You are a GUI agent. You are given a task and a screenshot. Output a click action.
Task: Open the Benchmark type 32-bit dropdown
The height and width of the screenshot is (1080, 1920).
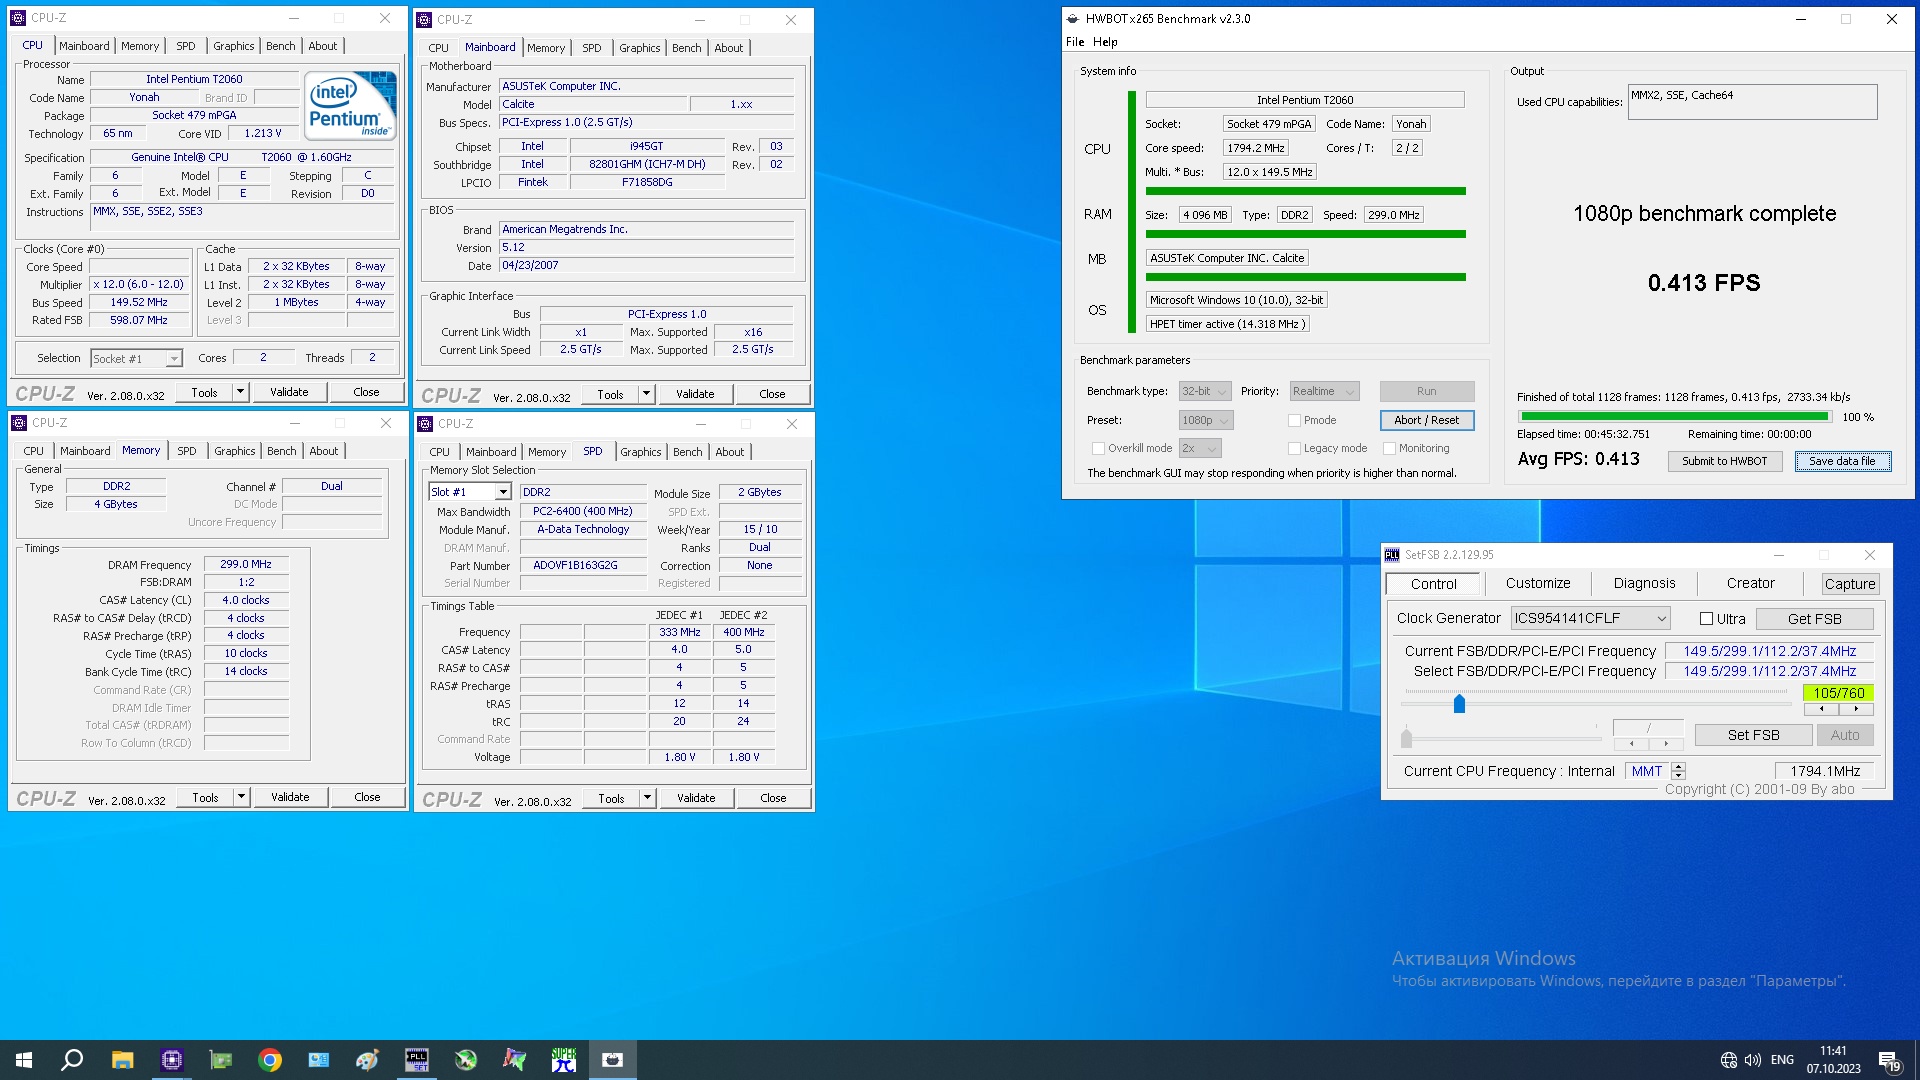point(1205,391)
